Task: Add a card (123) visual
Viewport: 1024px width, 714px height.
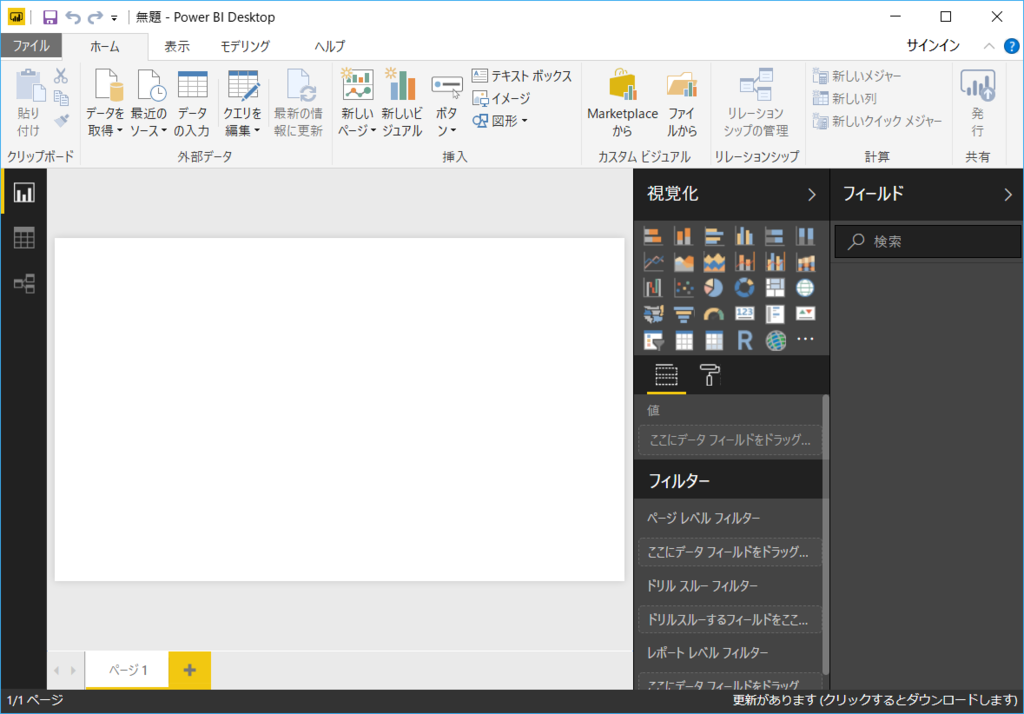Action: coord(744,314)
